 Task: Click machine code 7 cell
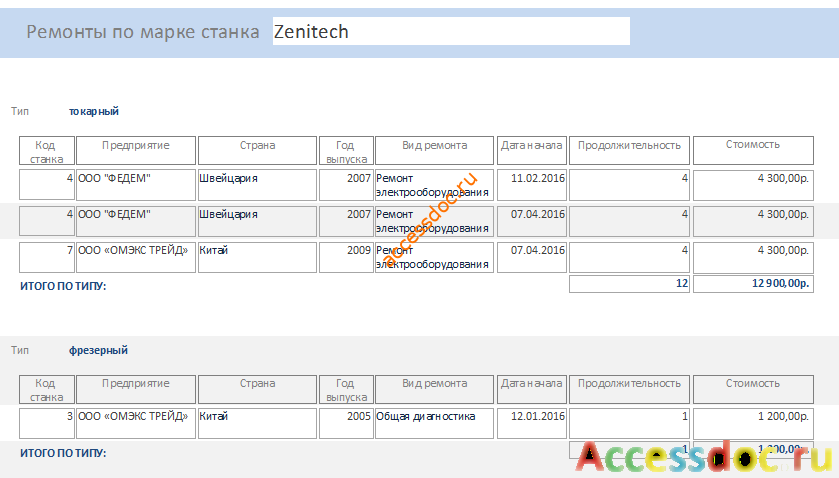[47, 257]
